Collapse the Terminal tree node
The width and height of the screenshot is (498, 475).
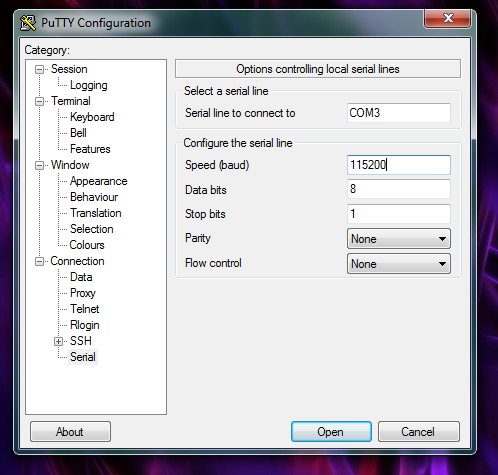click(39, 101)
